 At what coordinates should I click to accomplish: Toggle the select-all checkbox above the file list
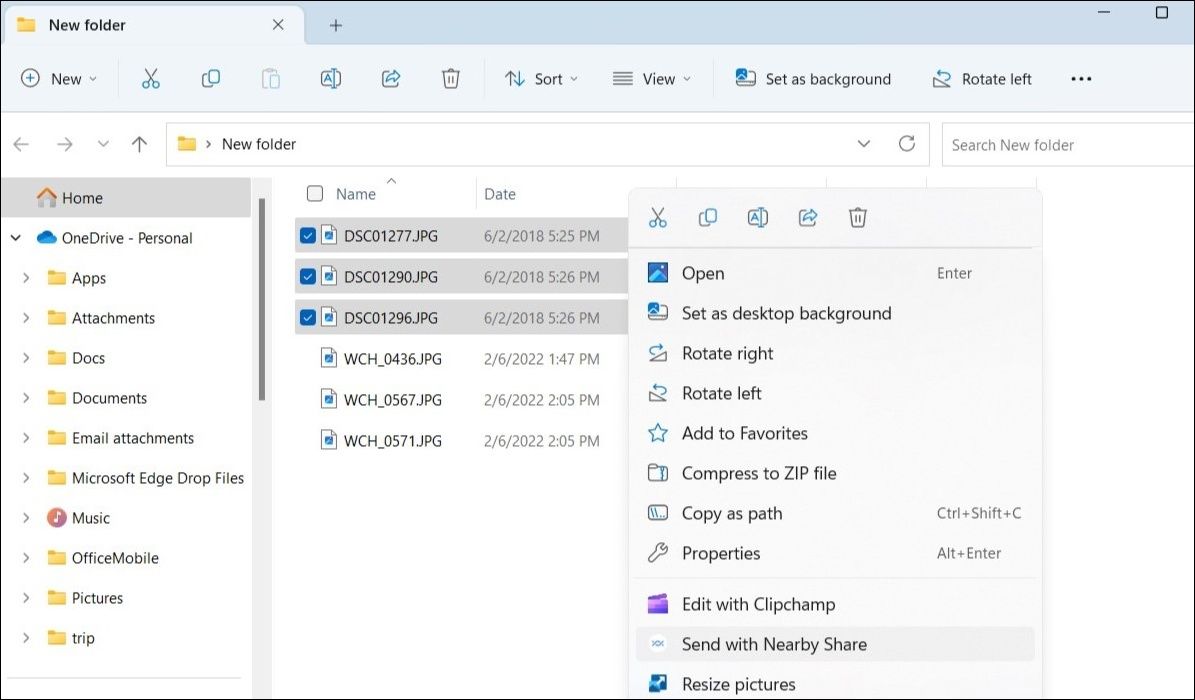pyautogui.click(x=315, y=193)
